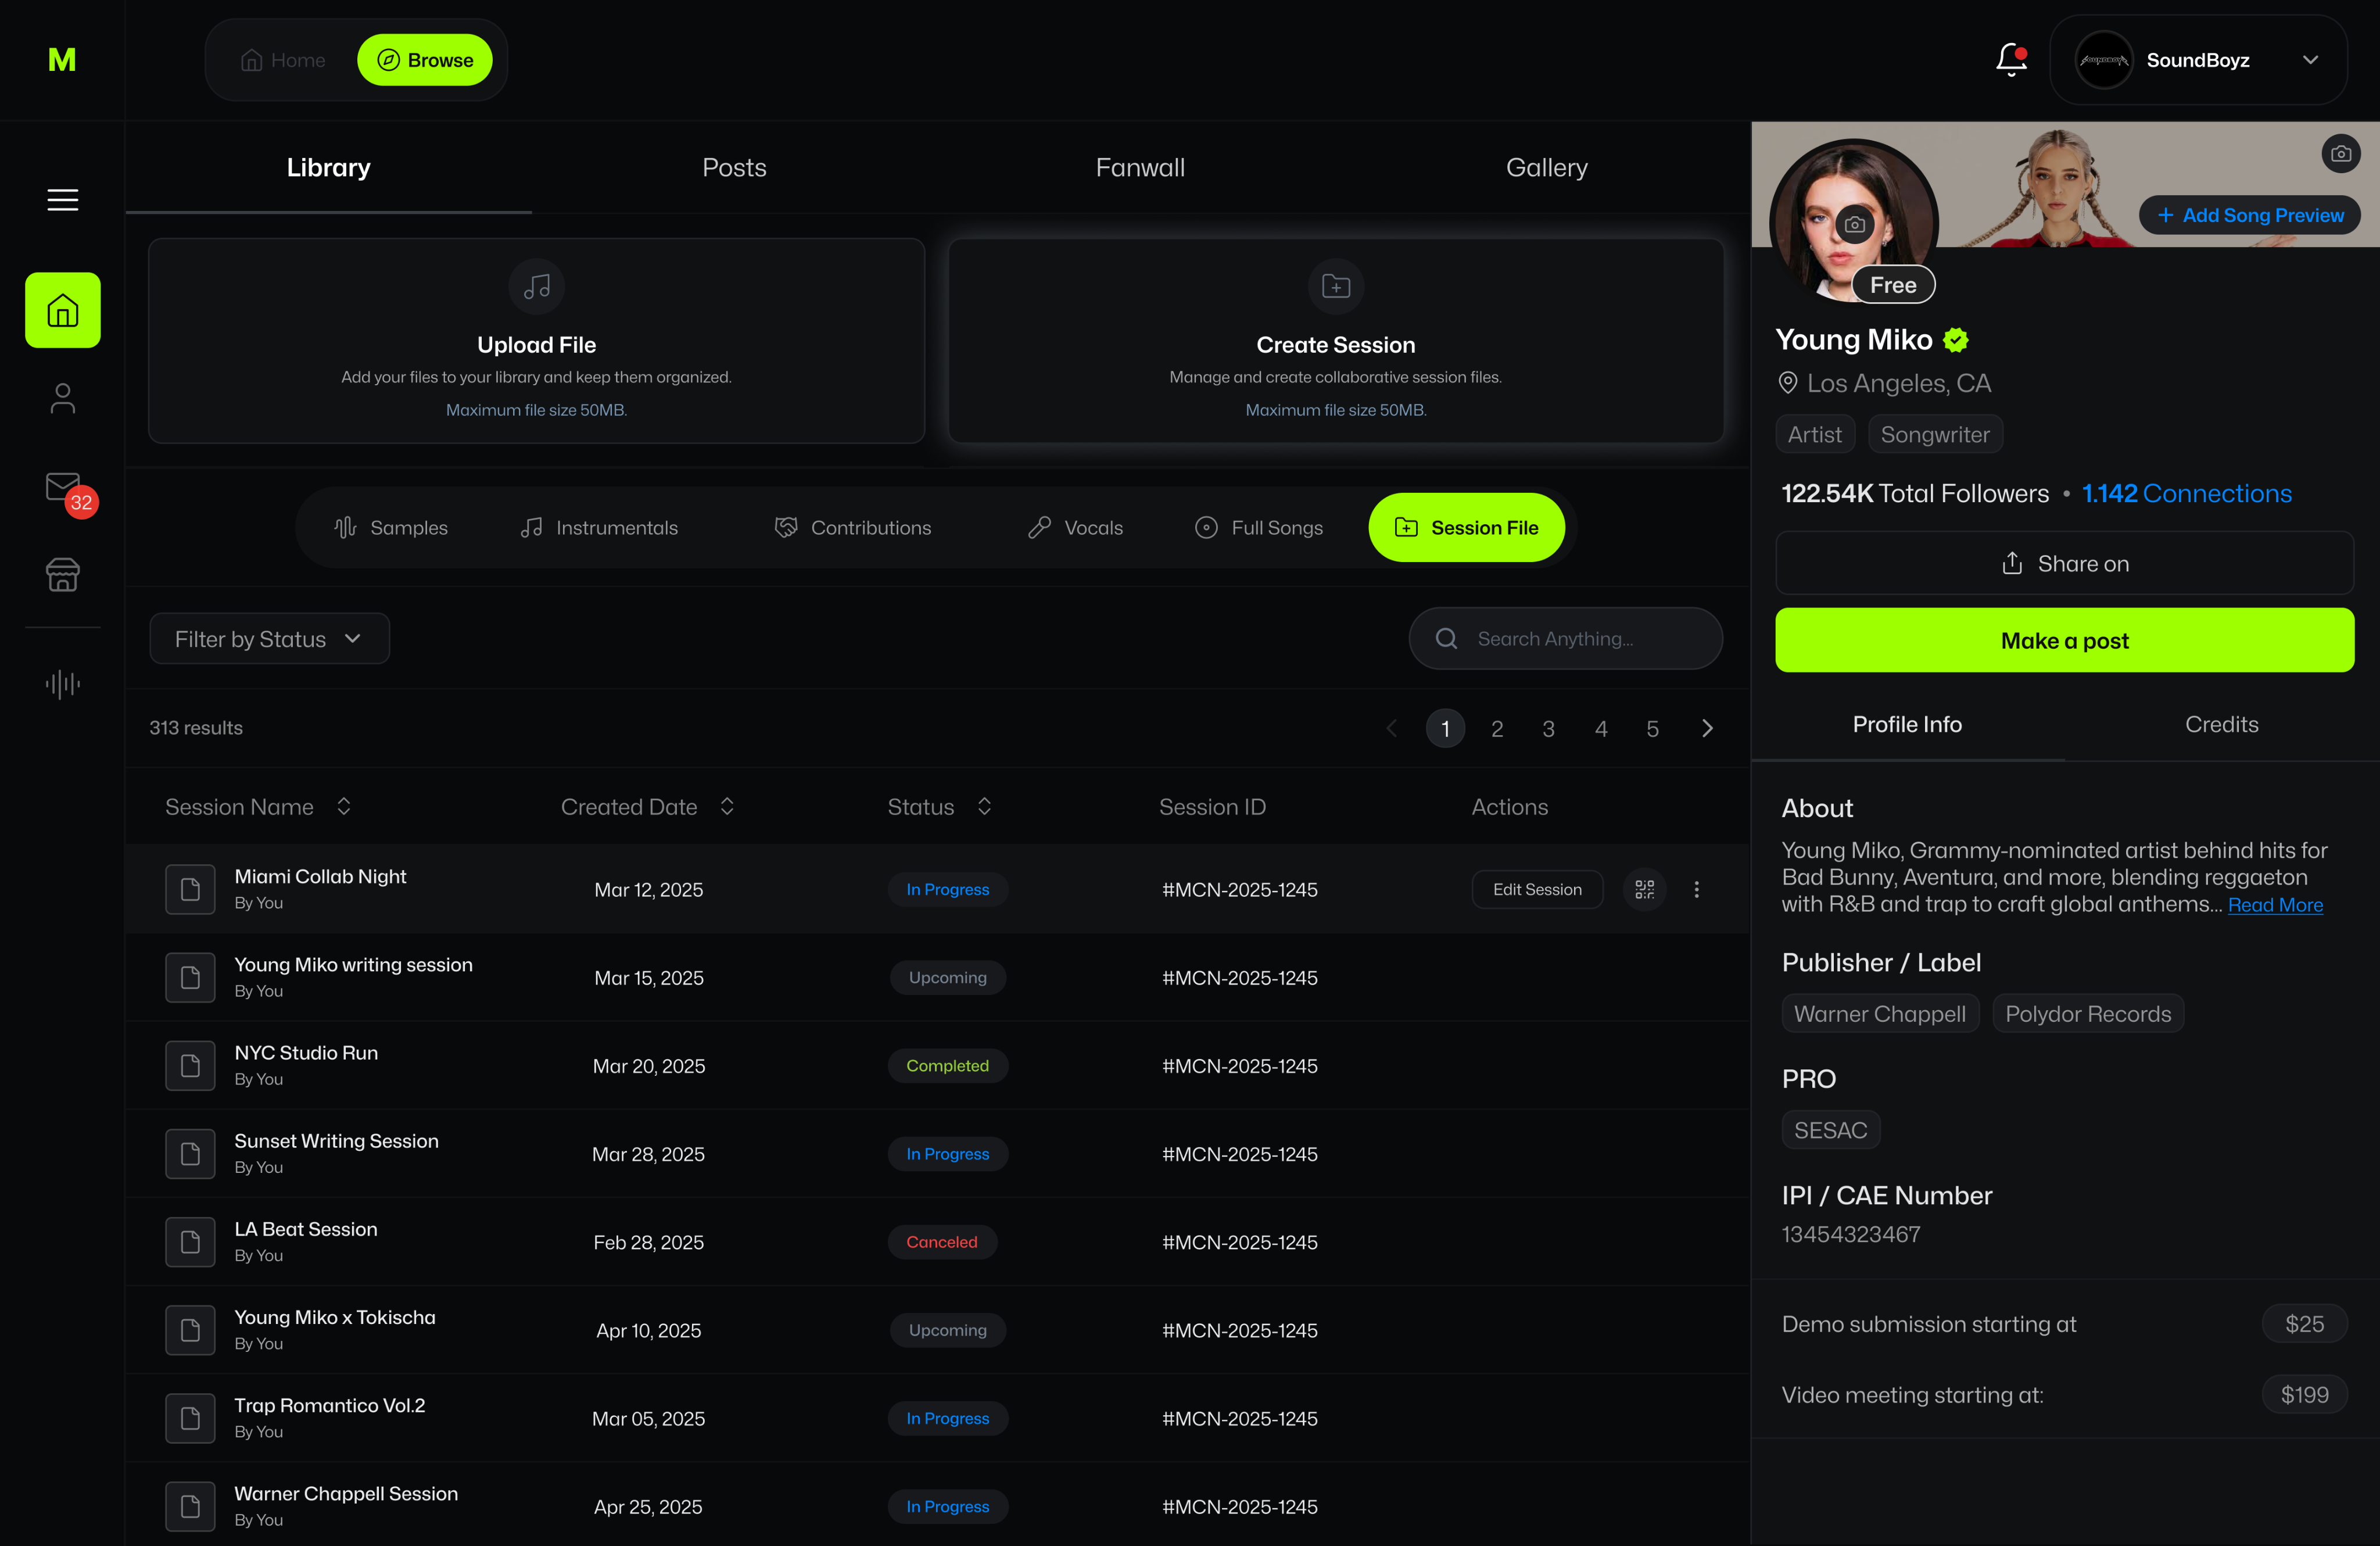
Task: Sort table by Created Date
Action: tap(727, 806)
